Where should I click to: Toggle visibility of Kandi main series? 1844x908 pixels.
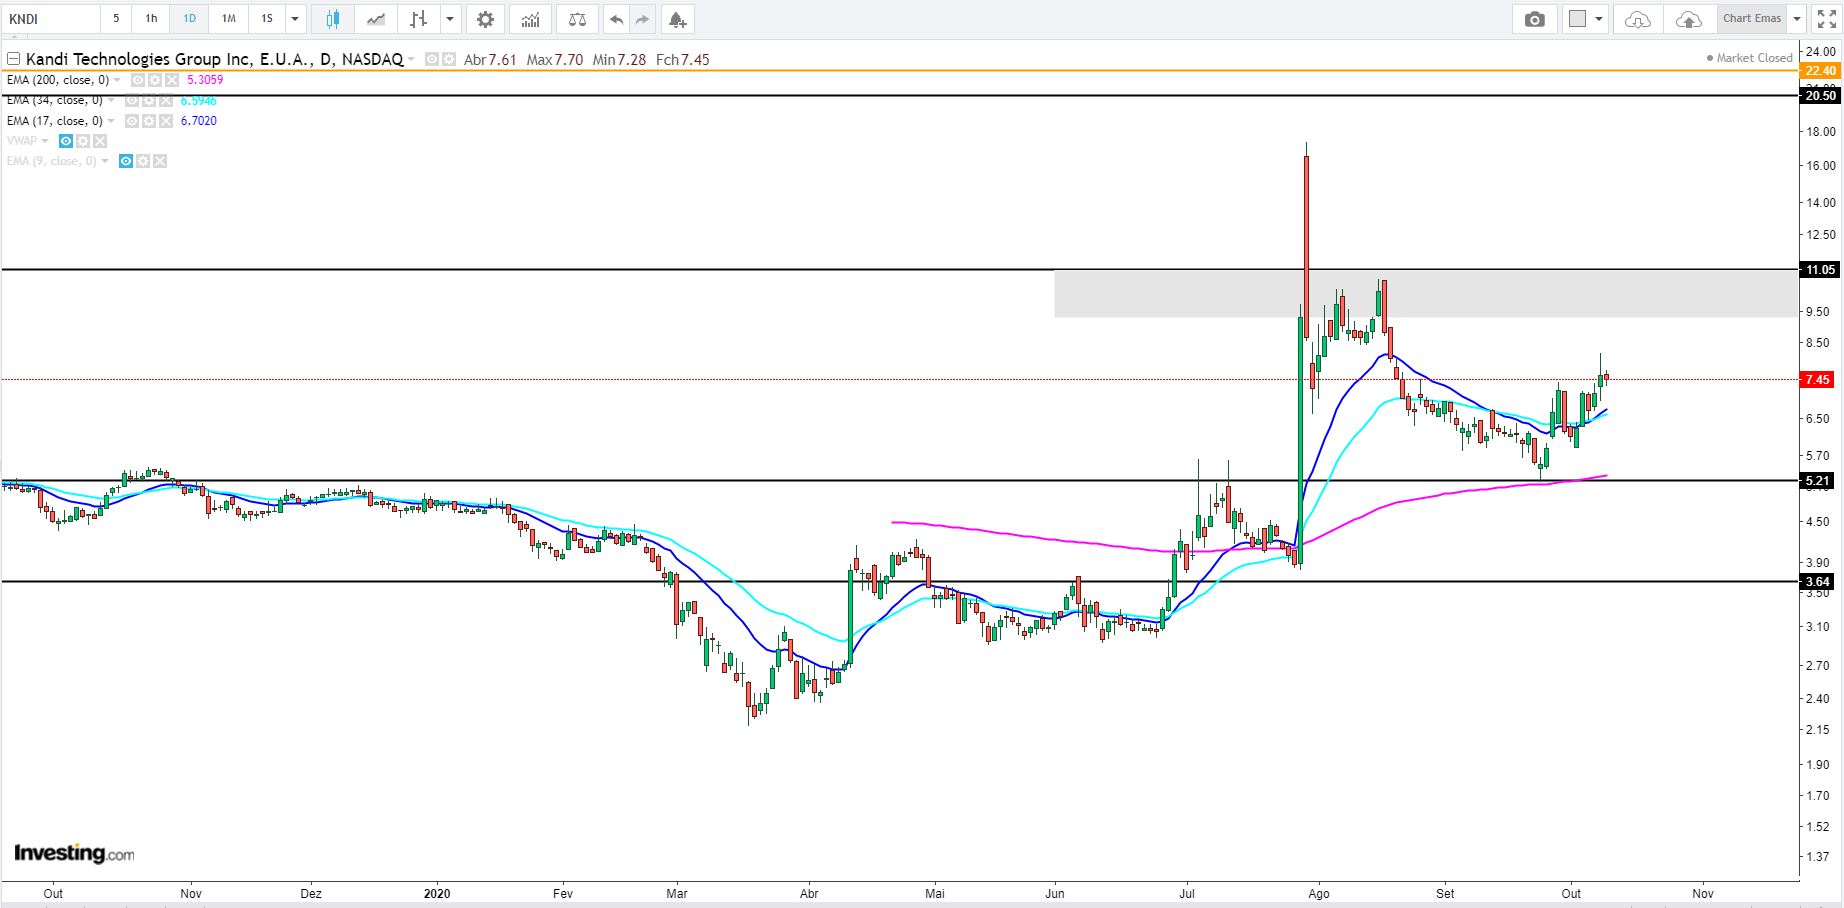point(432,60)
